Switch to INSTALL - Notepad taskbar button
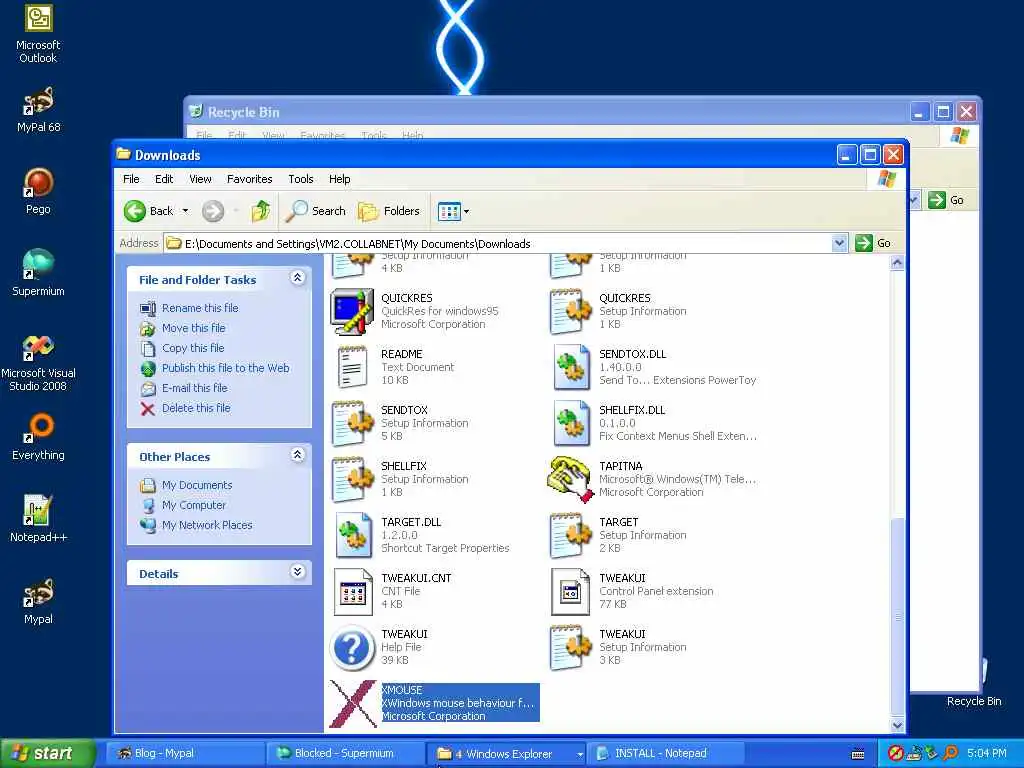The height and width of the screenshot is (768, 1024). (666, 754)
